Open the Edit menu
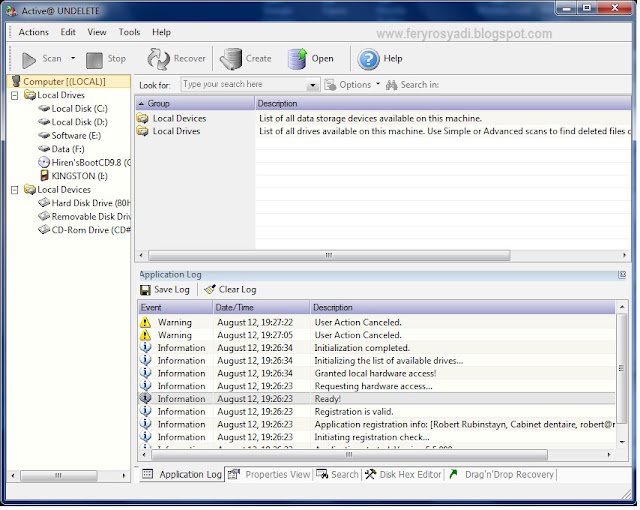The height and width of the screenshot is (510, 640). click(x=68, y=32)
